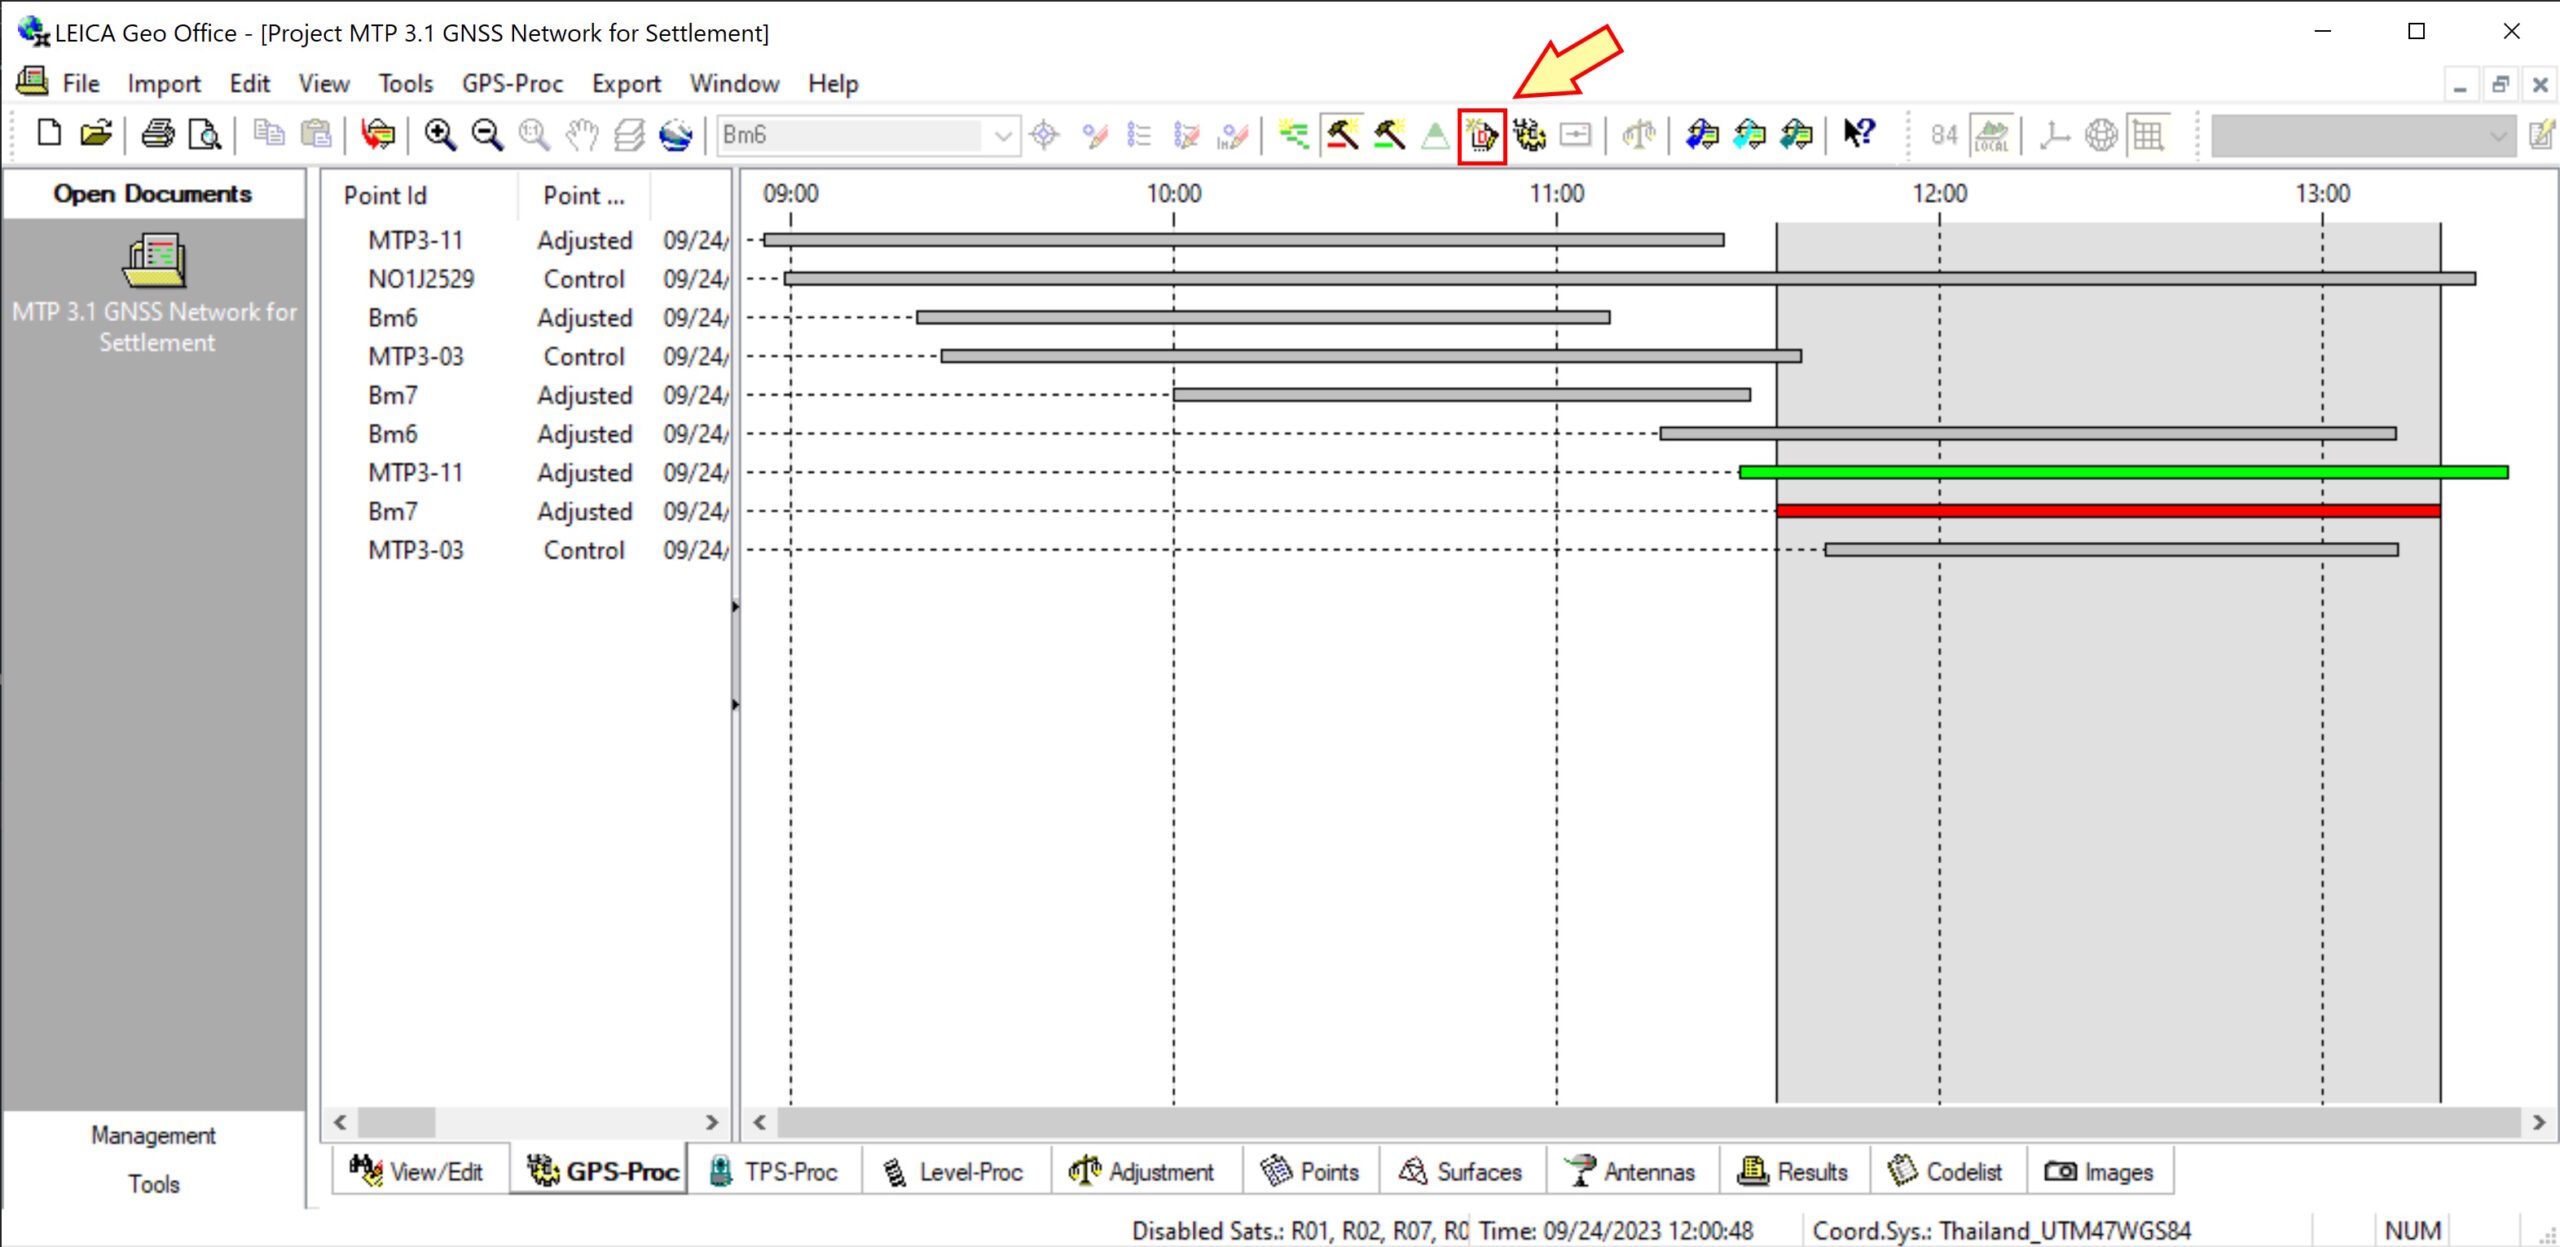Switch to the TPS-Proc tab
2560x1247 pixels.
pyautogui.click(x=790, y=1171)
